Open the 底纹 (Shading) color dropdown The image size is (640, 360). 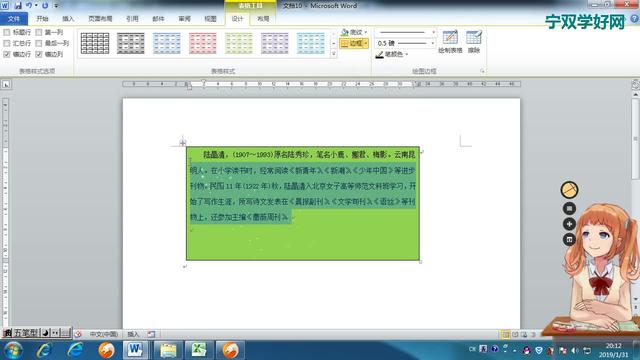(x=366, y=32)
